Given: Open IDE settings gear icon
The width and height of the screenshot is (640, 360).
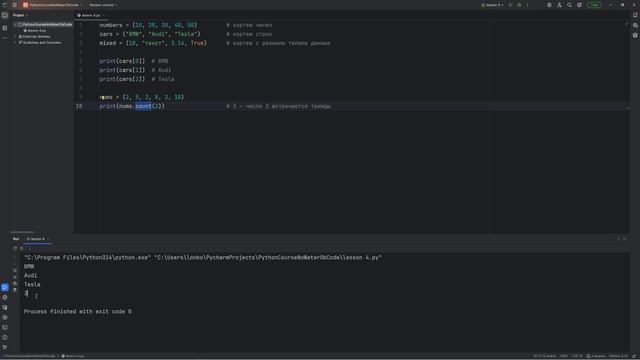Looking at the screenshot, I should point(579,5).
